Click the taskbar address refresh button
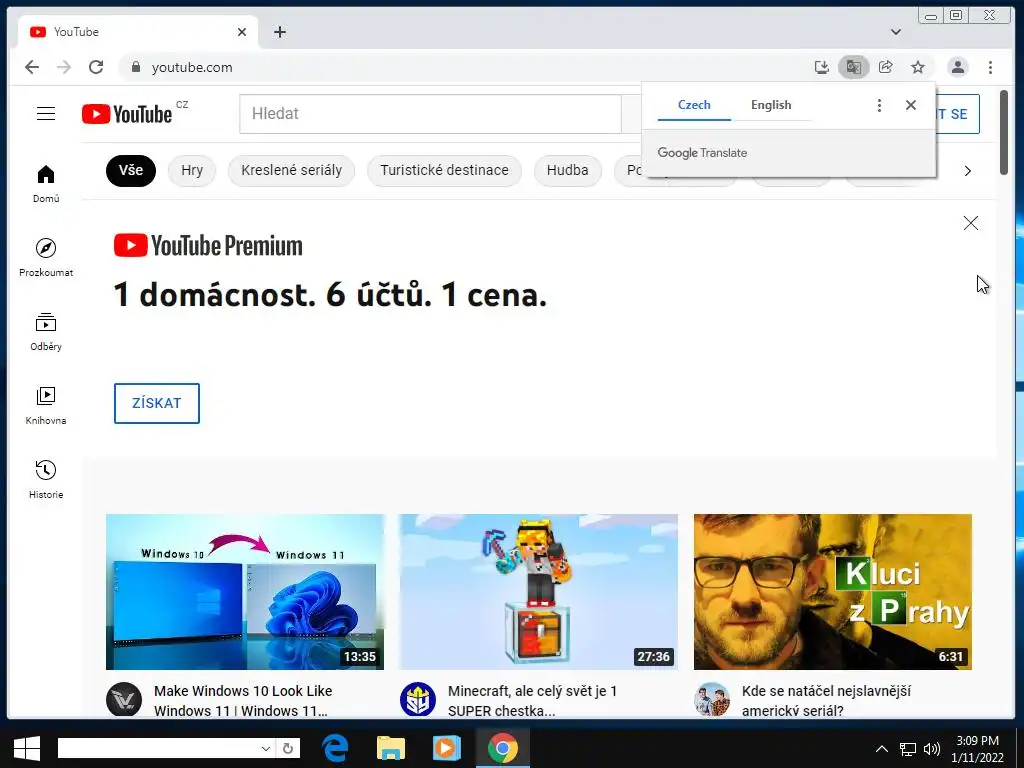Viewport: 1024px width, 768px height. tap(288, 748)
